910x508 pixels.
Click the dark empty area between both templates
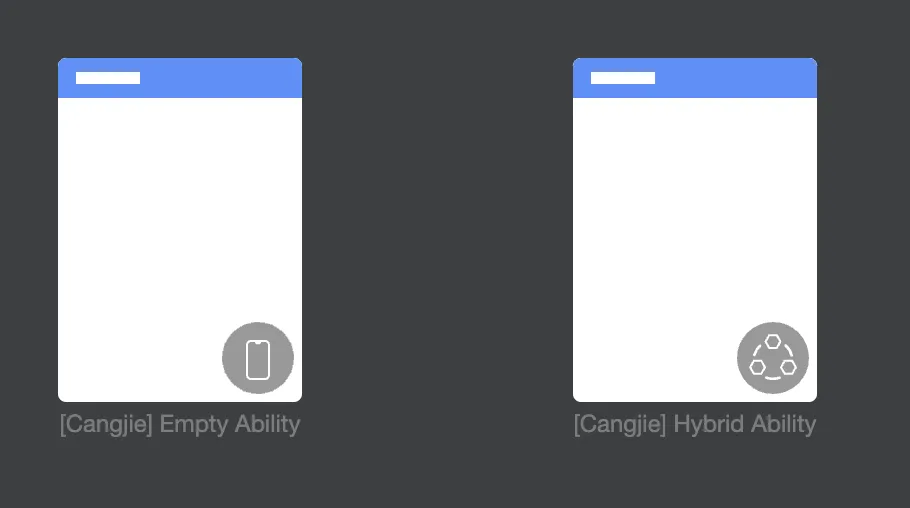437,232
